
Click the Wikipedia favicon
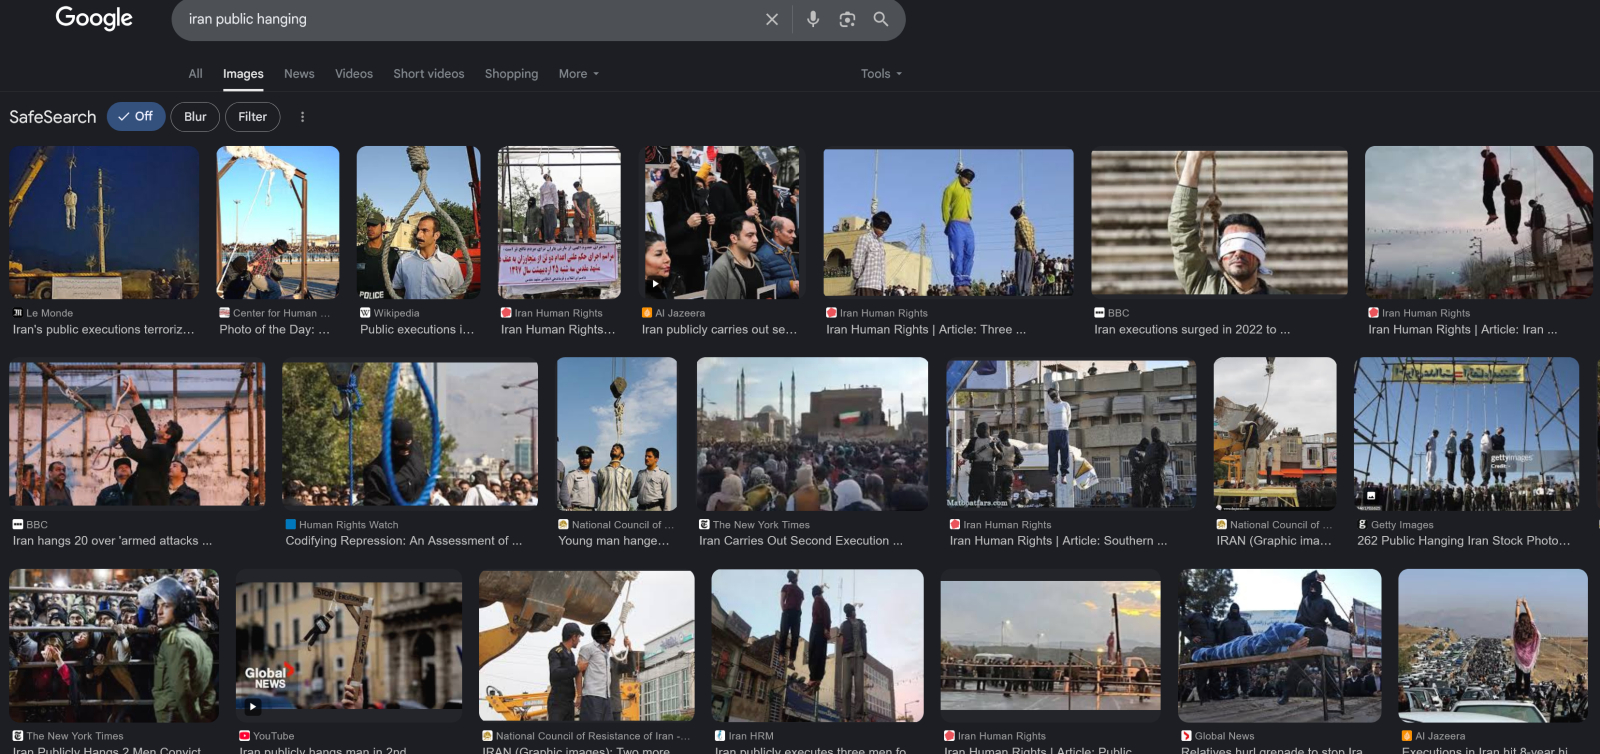[365, 313]
